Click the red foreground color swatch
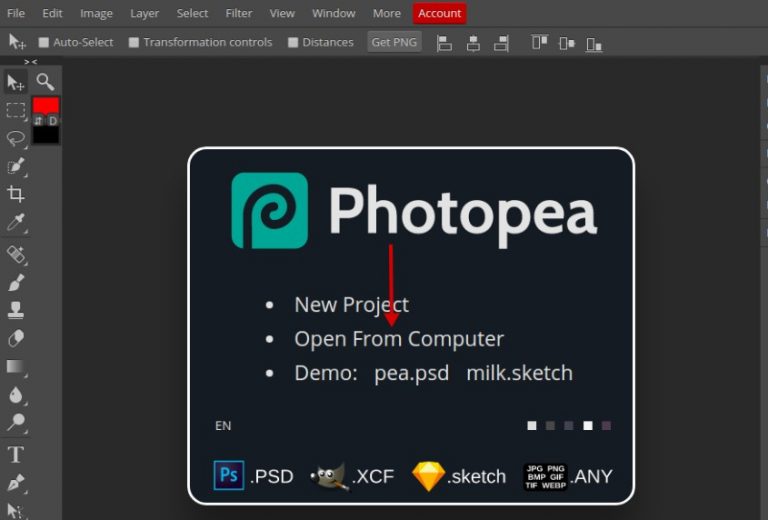 pyautogui.click(x=46, y=105)
